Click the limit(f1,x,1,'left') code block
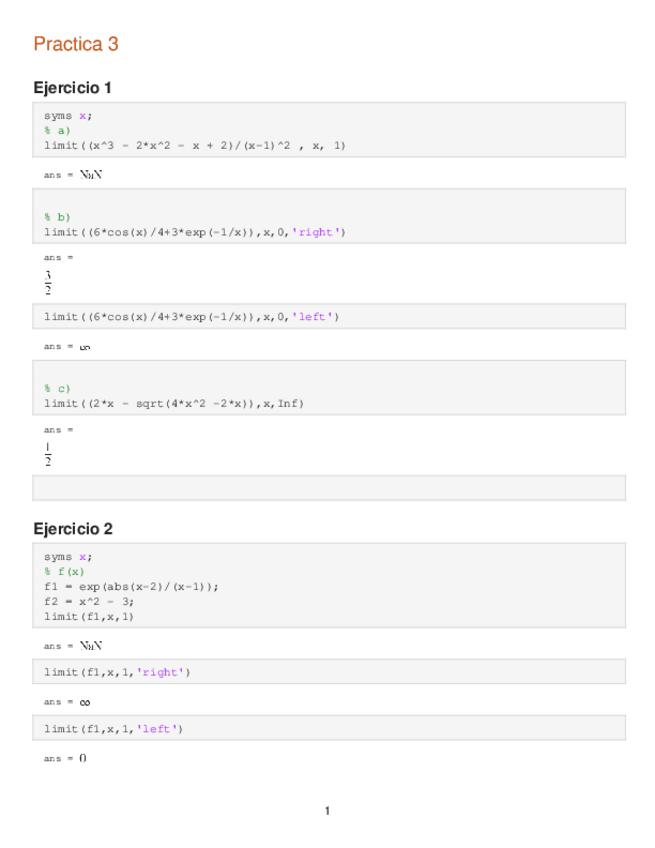Image resolution: width=655 pixels, height=848 pixels. coord(114,729)
